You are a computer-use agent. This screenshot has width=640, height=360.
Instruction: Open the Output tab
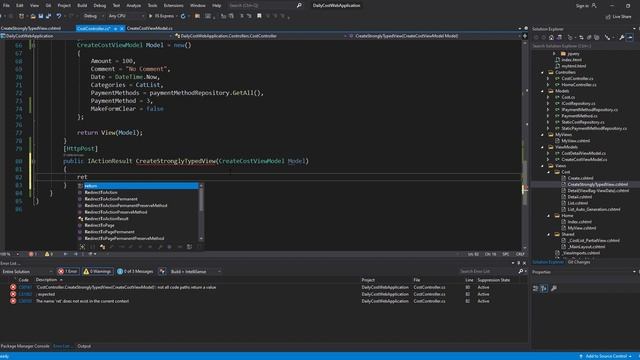[84, 346]
